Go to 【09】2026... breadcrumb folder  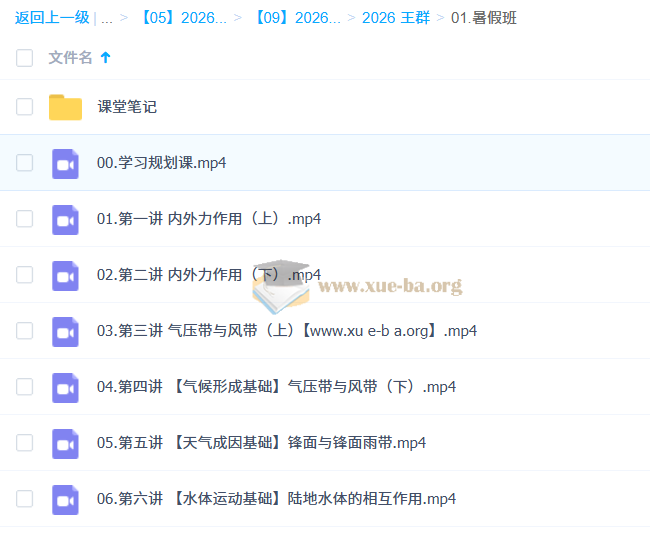(x=297, y=18)
